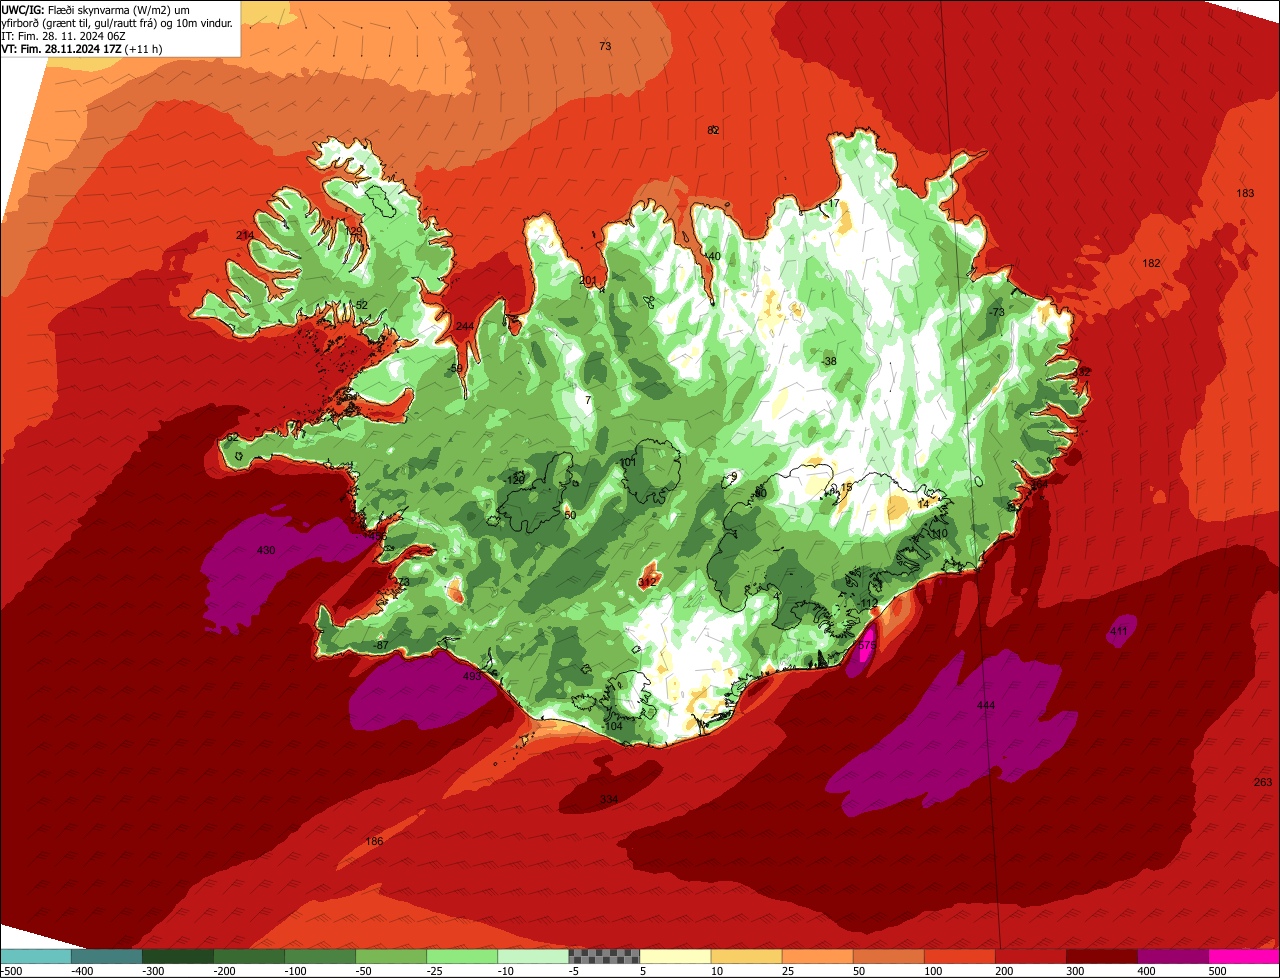Select the yellow-orange 10 to 25 swatch
1280x978 pixels.
tap(746, 956)
